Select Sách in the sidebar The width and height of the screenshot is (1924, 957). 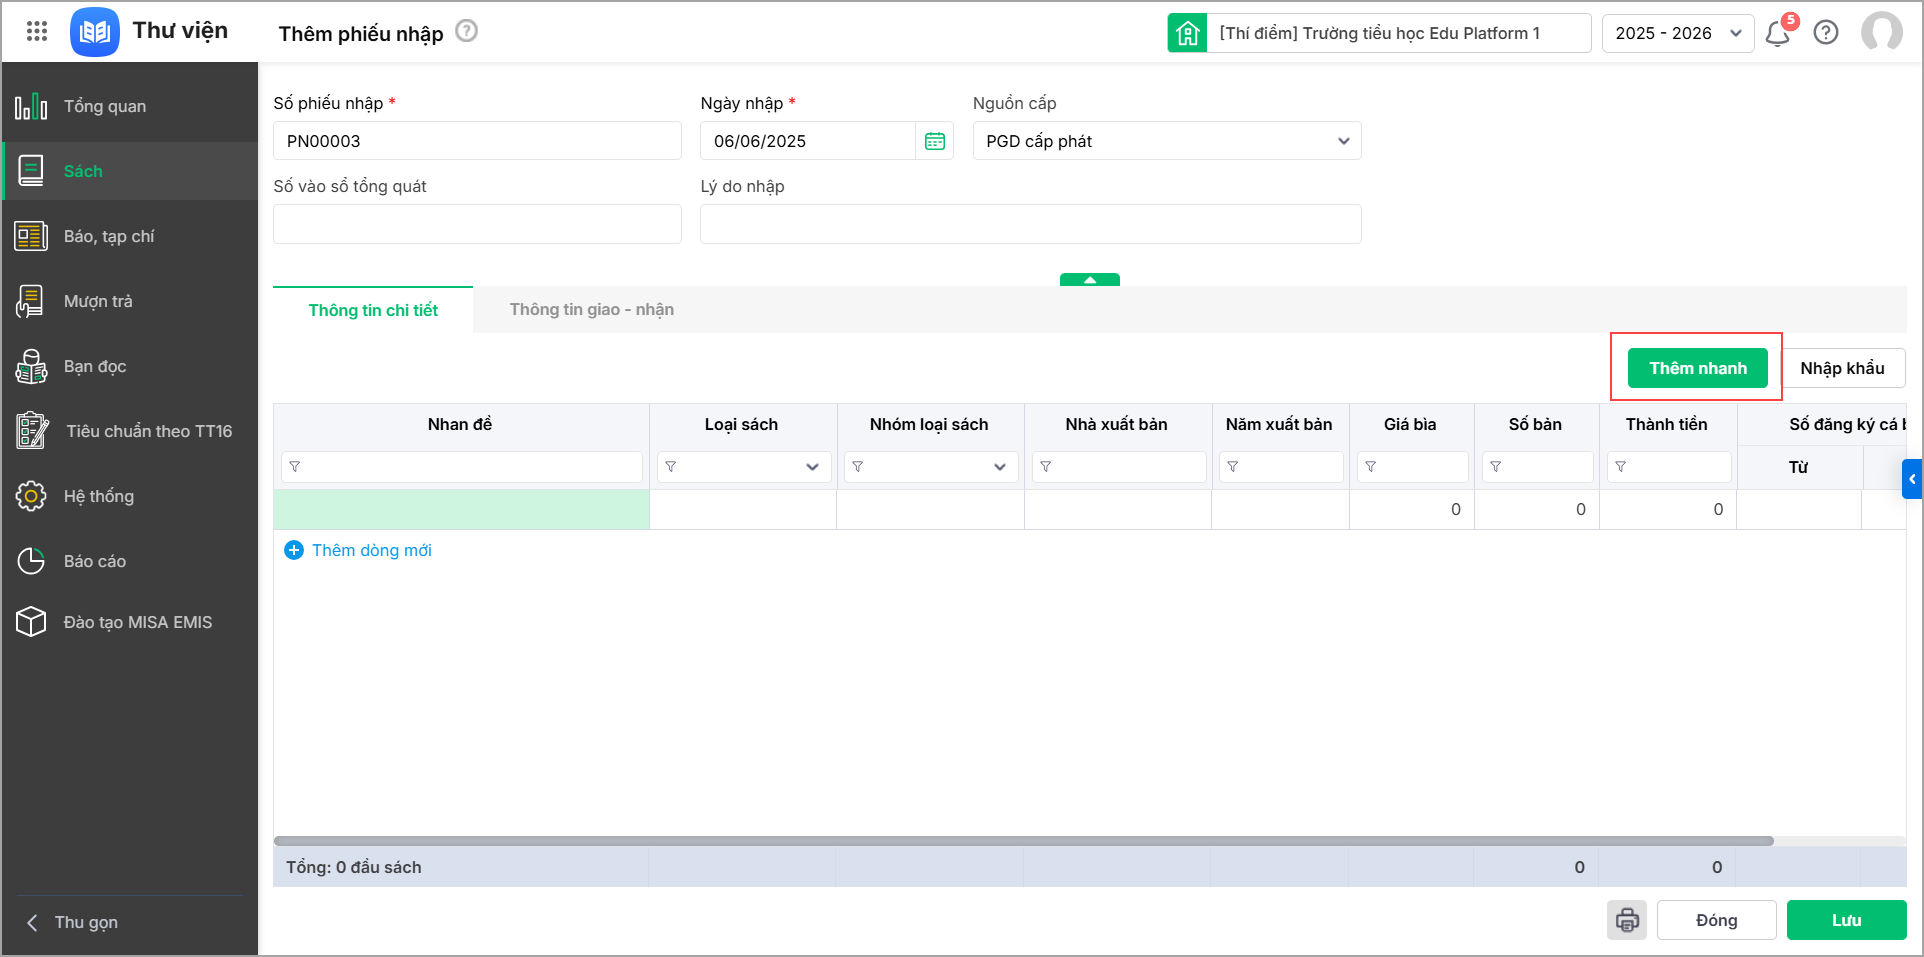pyautogui.click(x=130, y=171)
